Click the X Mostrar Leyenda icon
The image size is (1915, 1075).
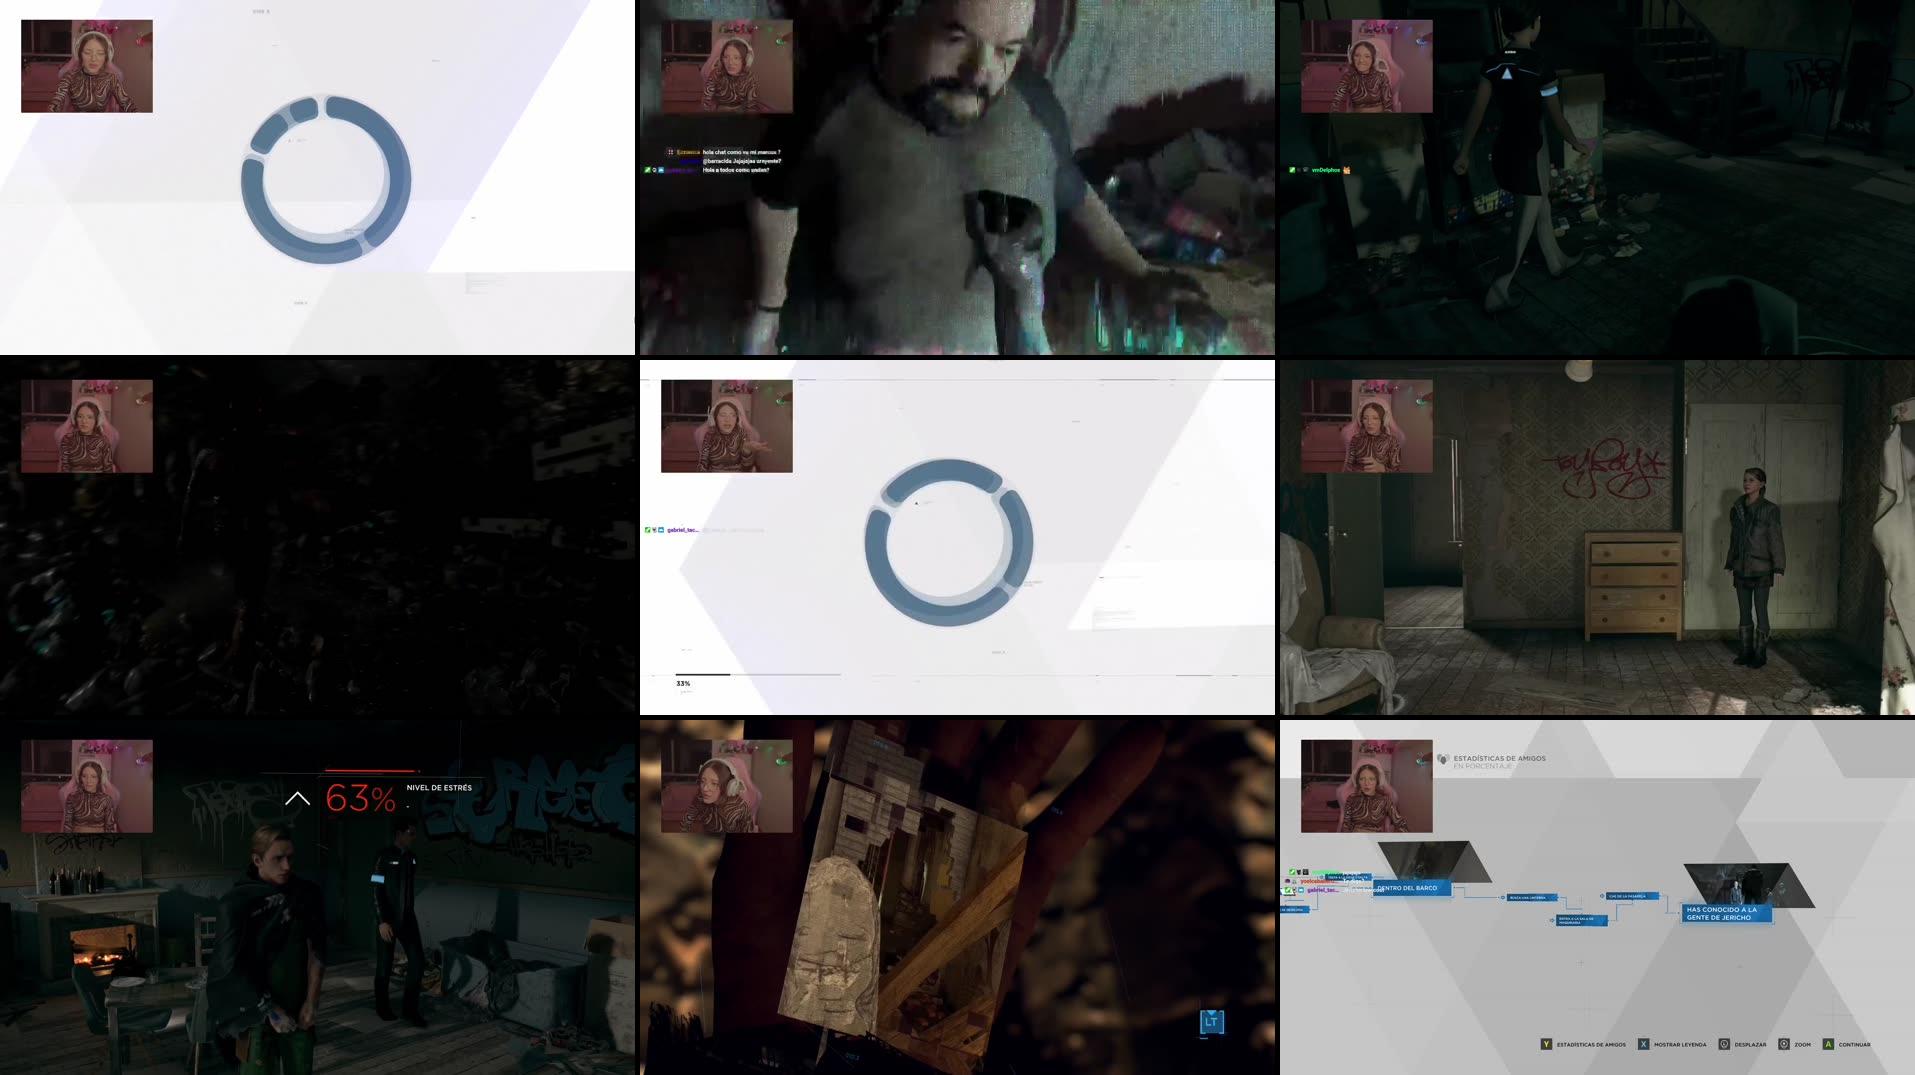(1644, 1042)
